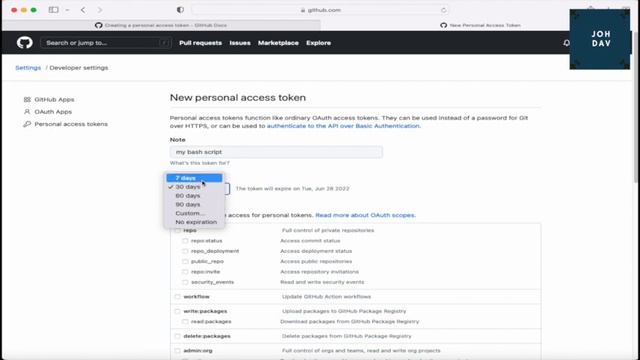
Task: Switch to 'Creating a personal access token' tab
Action: [162, 25]
